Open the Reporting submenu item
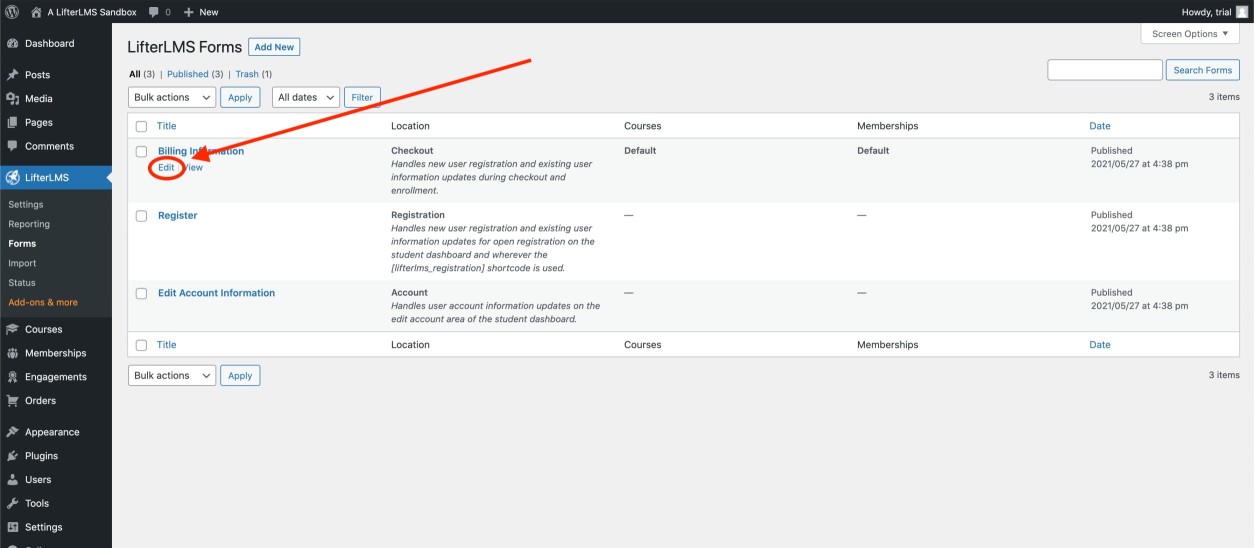The width and height of the screenshot is (1254, 548). coord(29,224)
